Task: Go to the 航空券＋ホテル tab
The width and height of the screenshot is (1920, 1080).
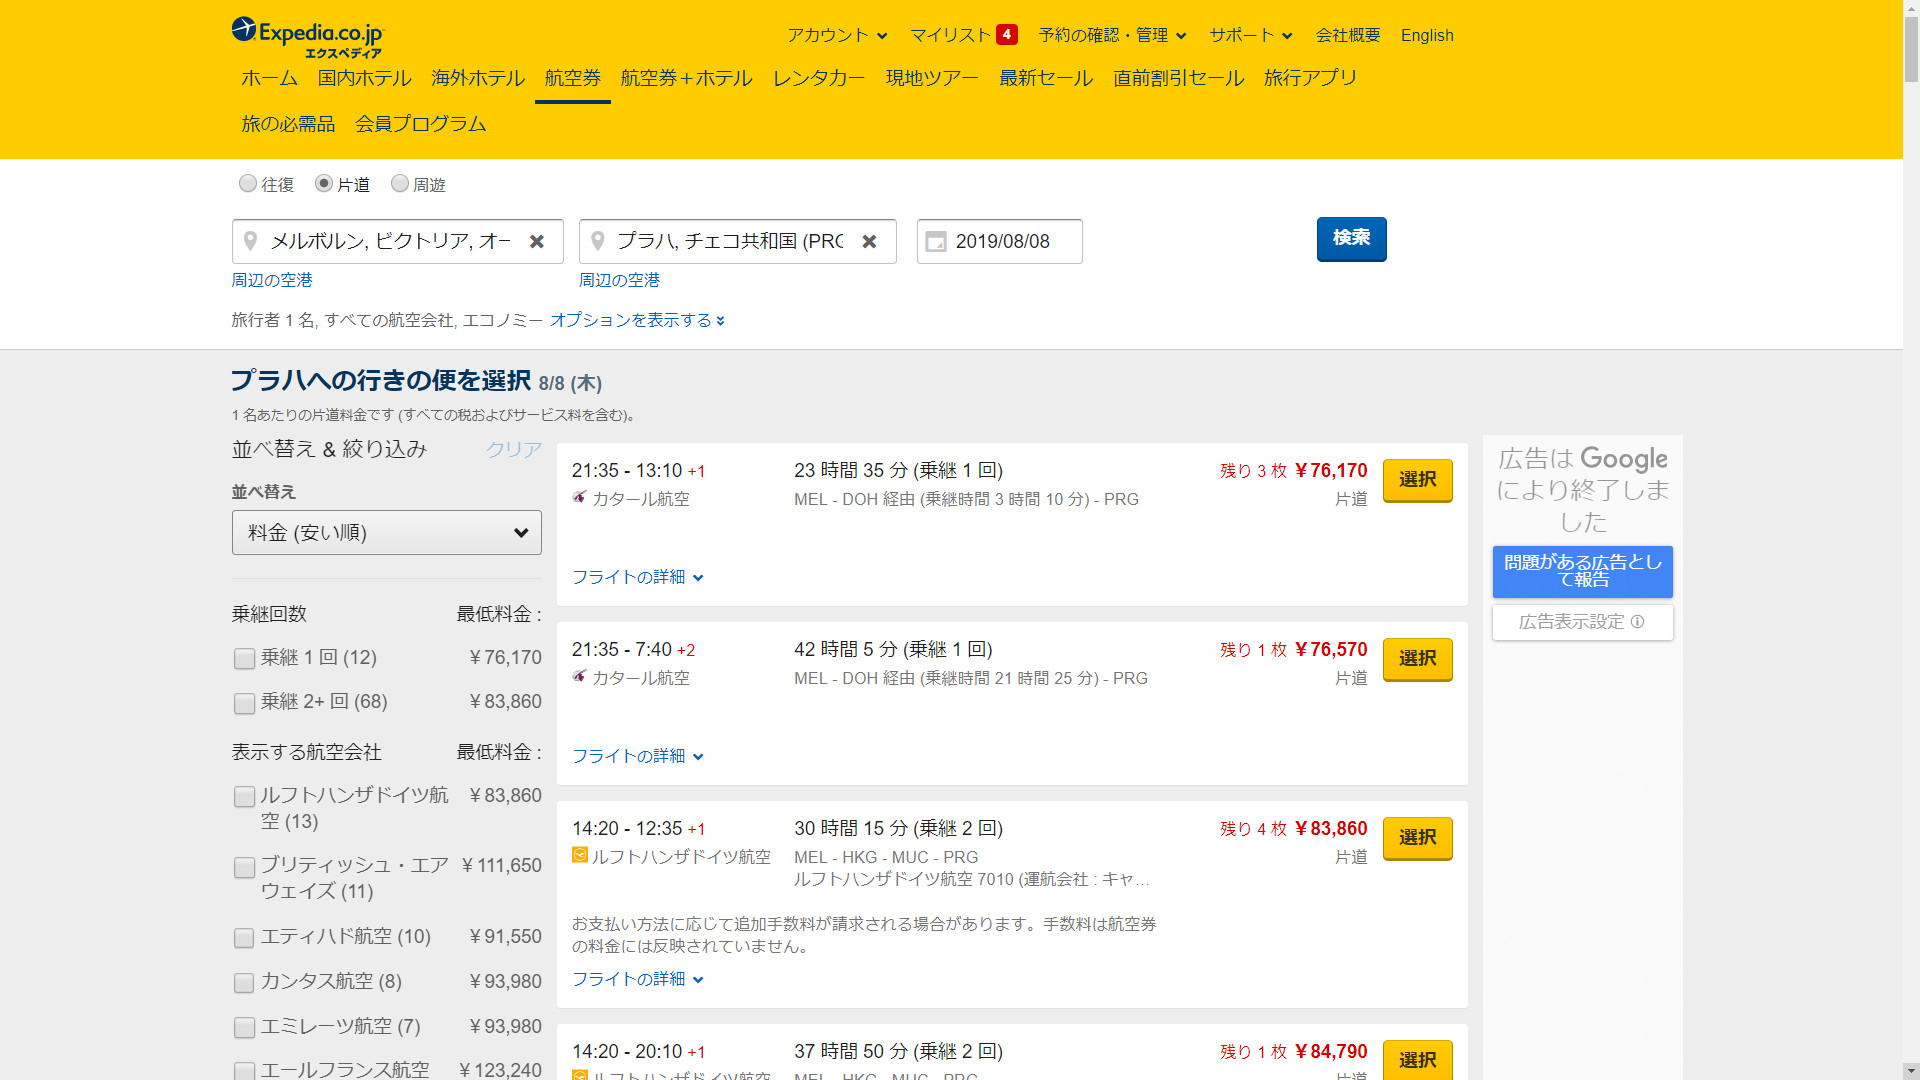Action: pyautogui.click(x=686, y=78)
